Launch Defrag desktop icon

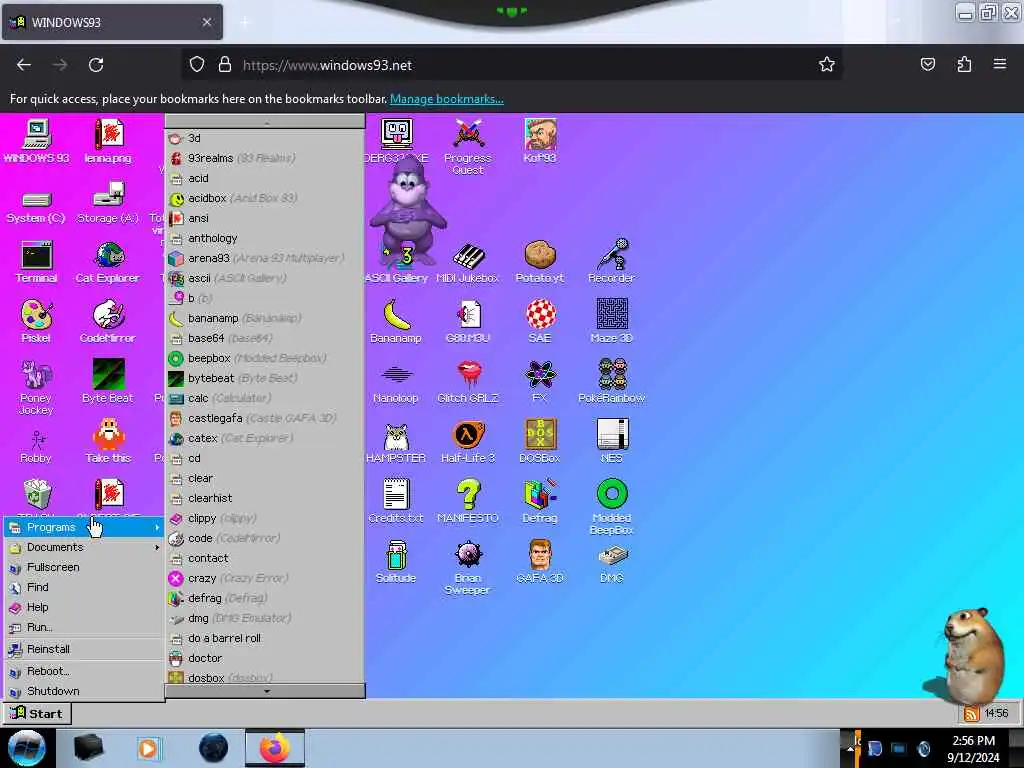(540, 501)
